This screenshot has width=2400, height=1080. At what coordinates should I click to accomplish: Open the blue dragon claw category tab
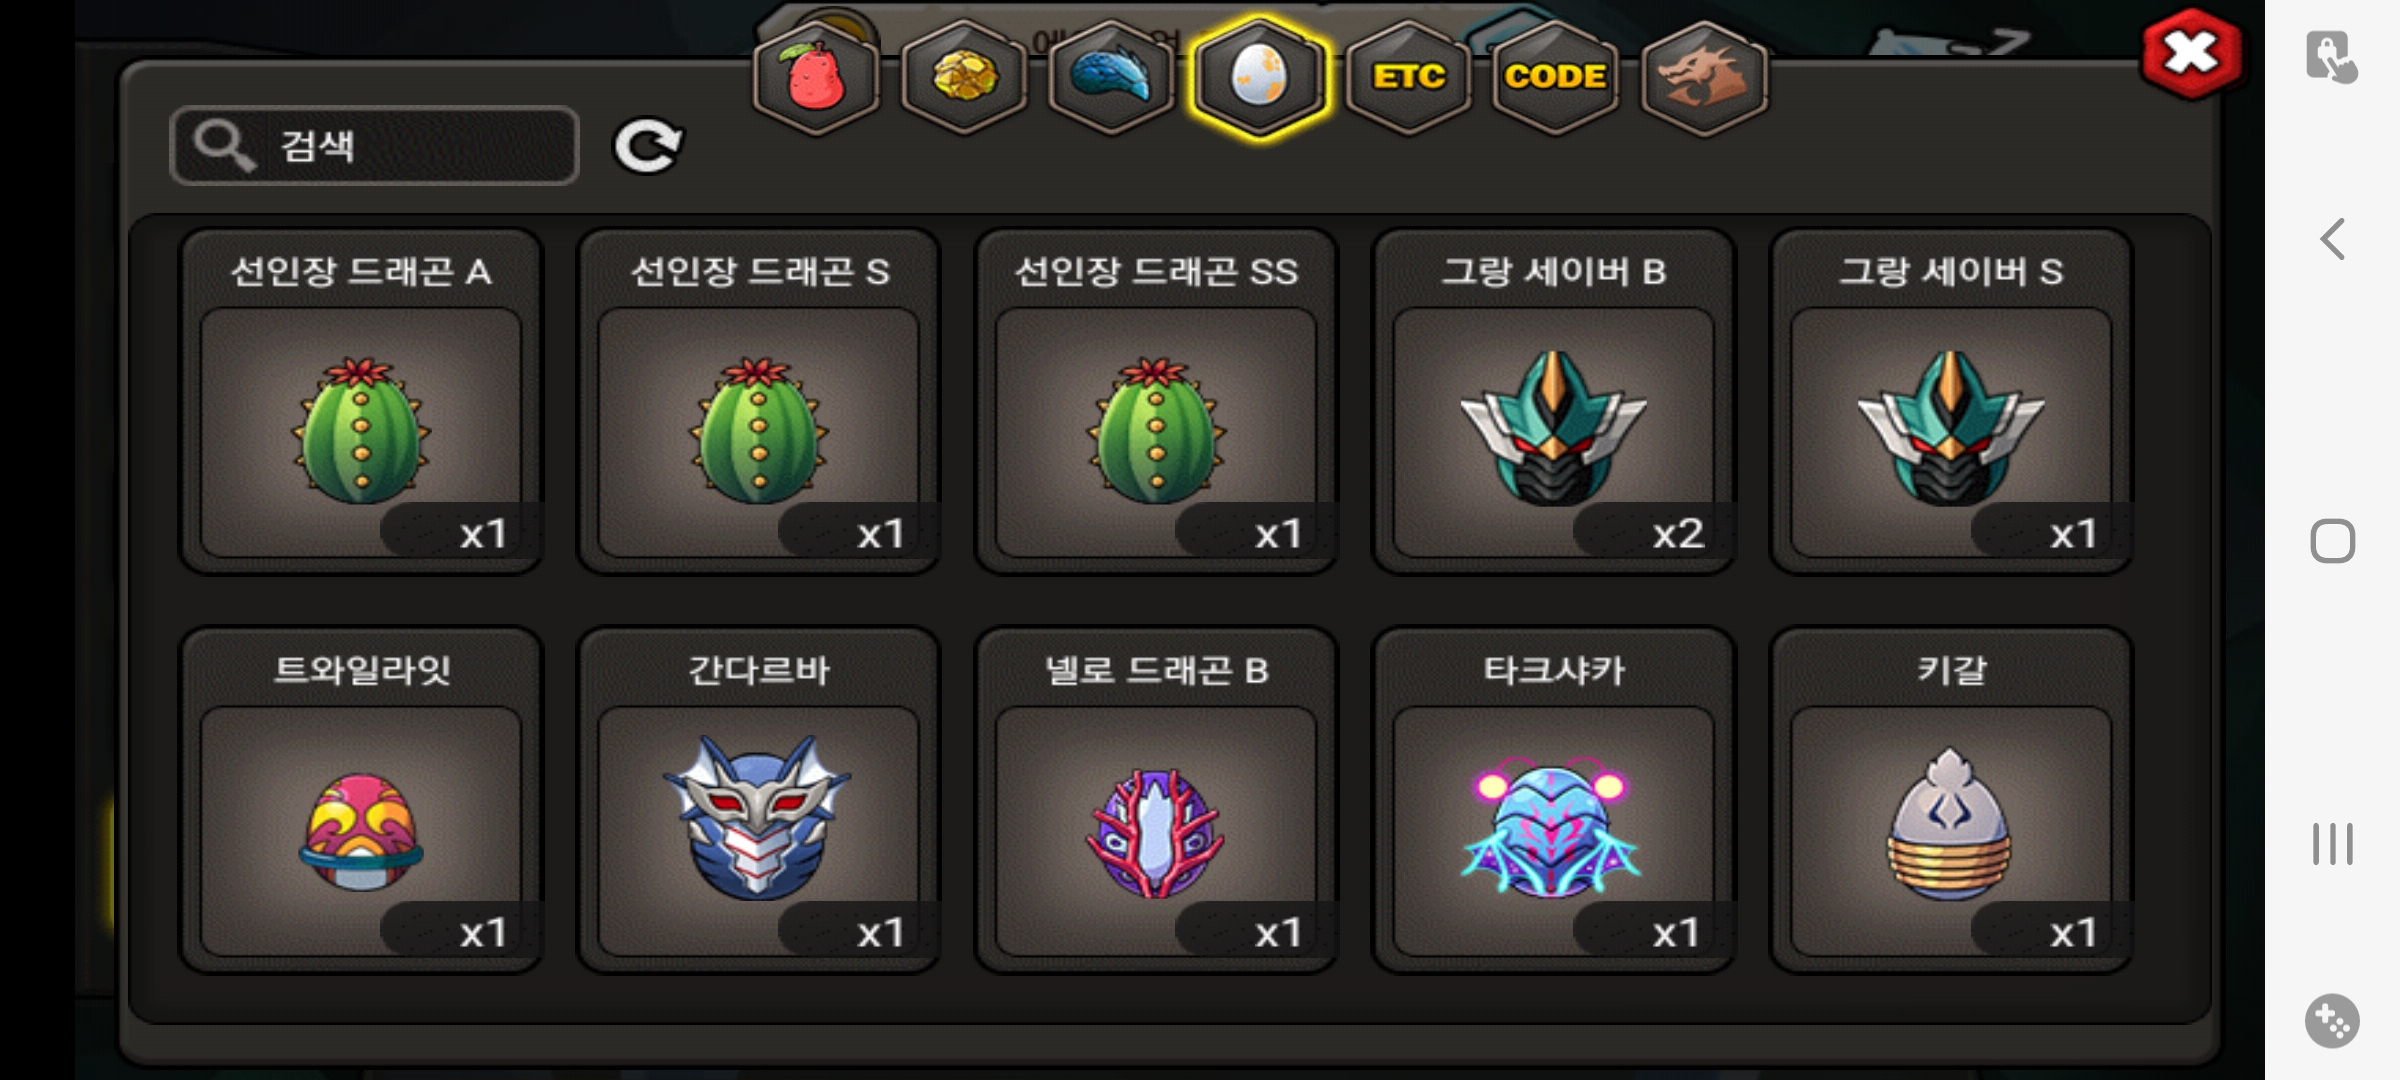pyautogui.click(x=1112, y=77)
